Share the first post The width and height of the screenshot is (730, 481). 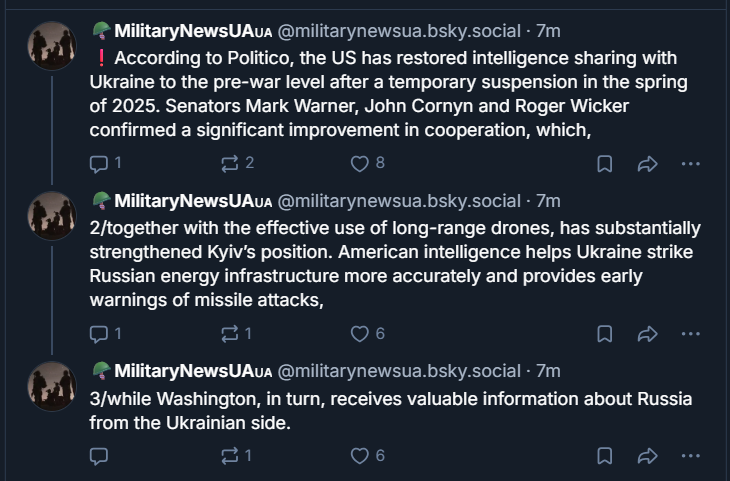[x=647, y=164]
